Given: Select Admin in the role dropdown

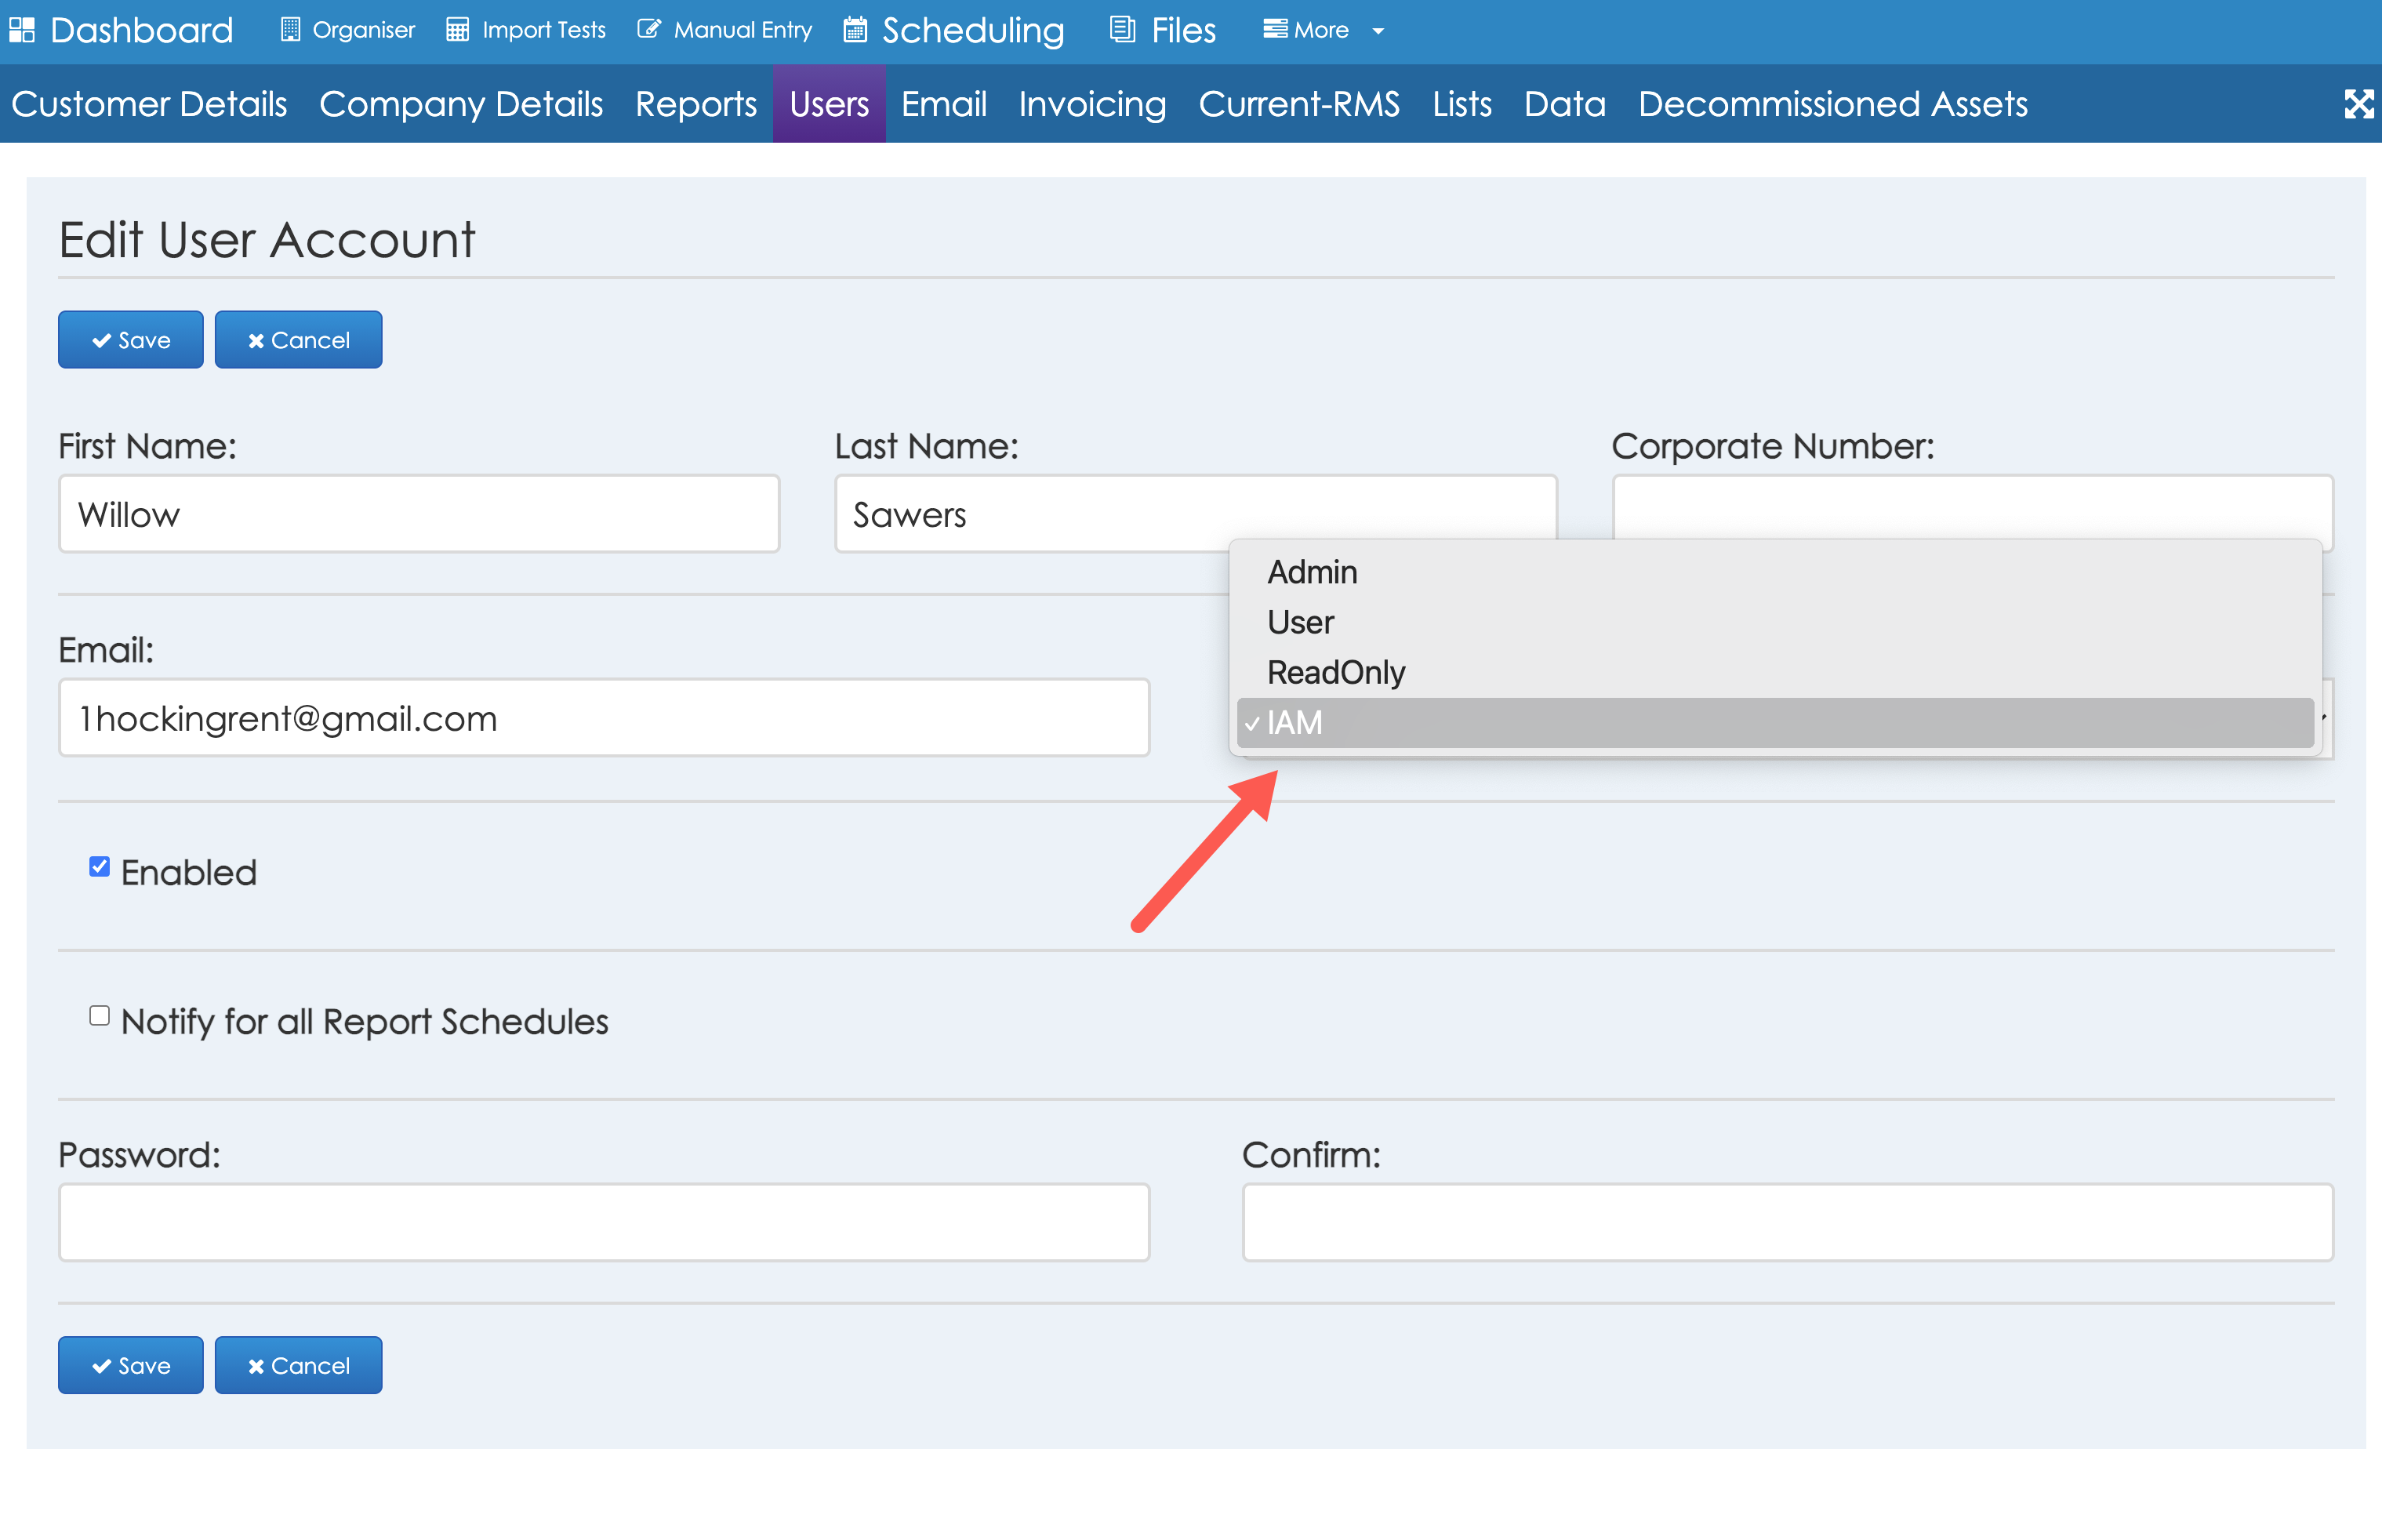Looking at the screenshot, I should 1312,572.
